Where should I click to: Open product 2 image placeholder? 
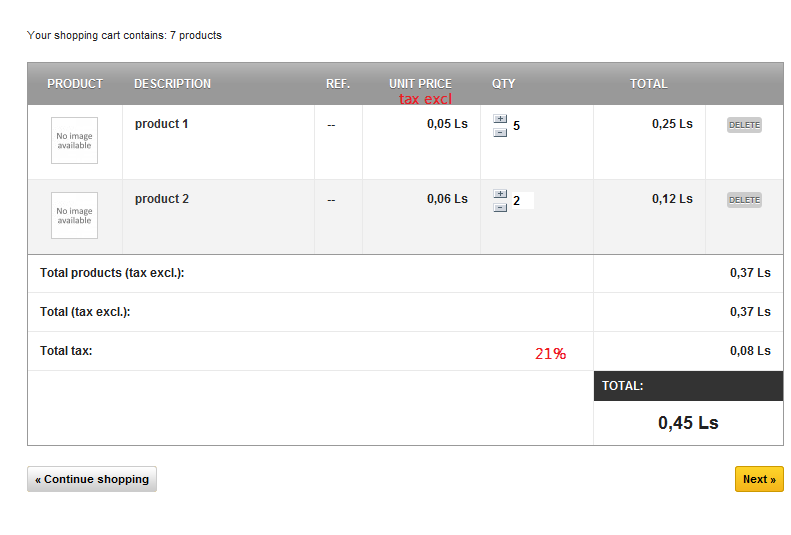[74, 216]
